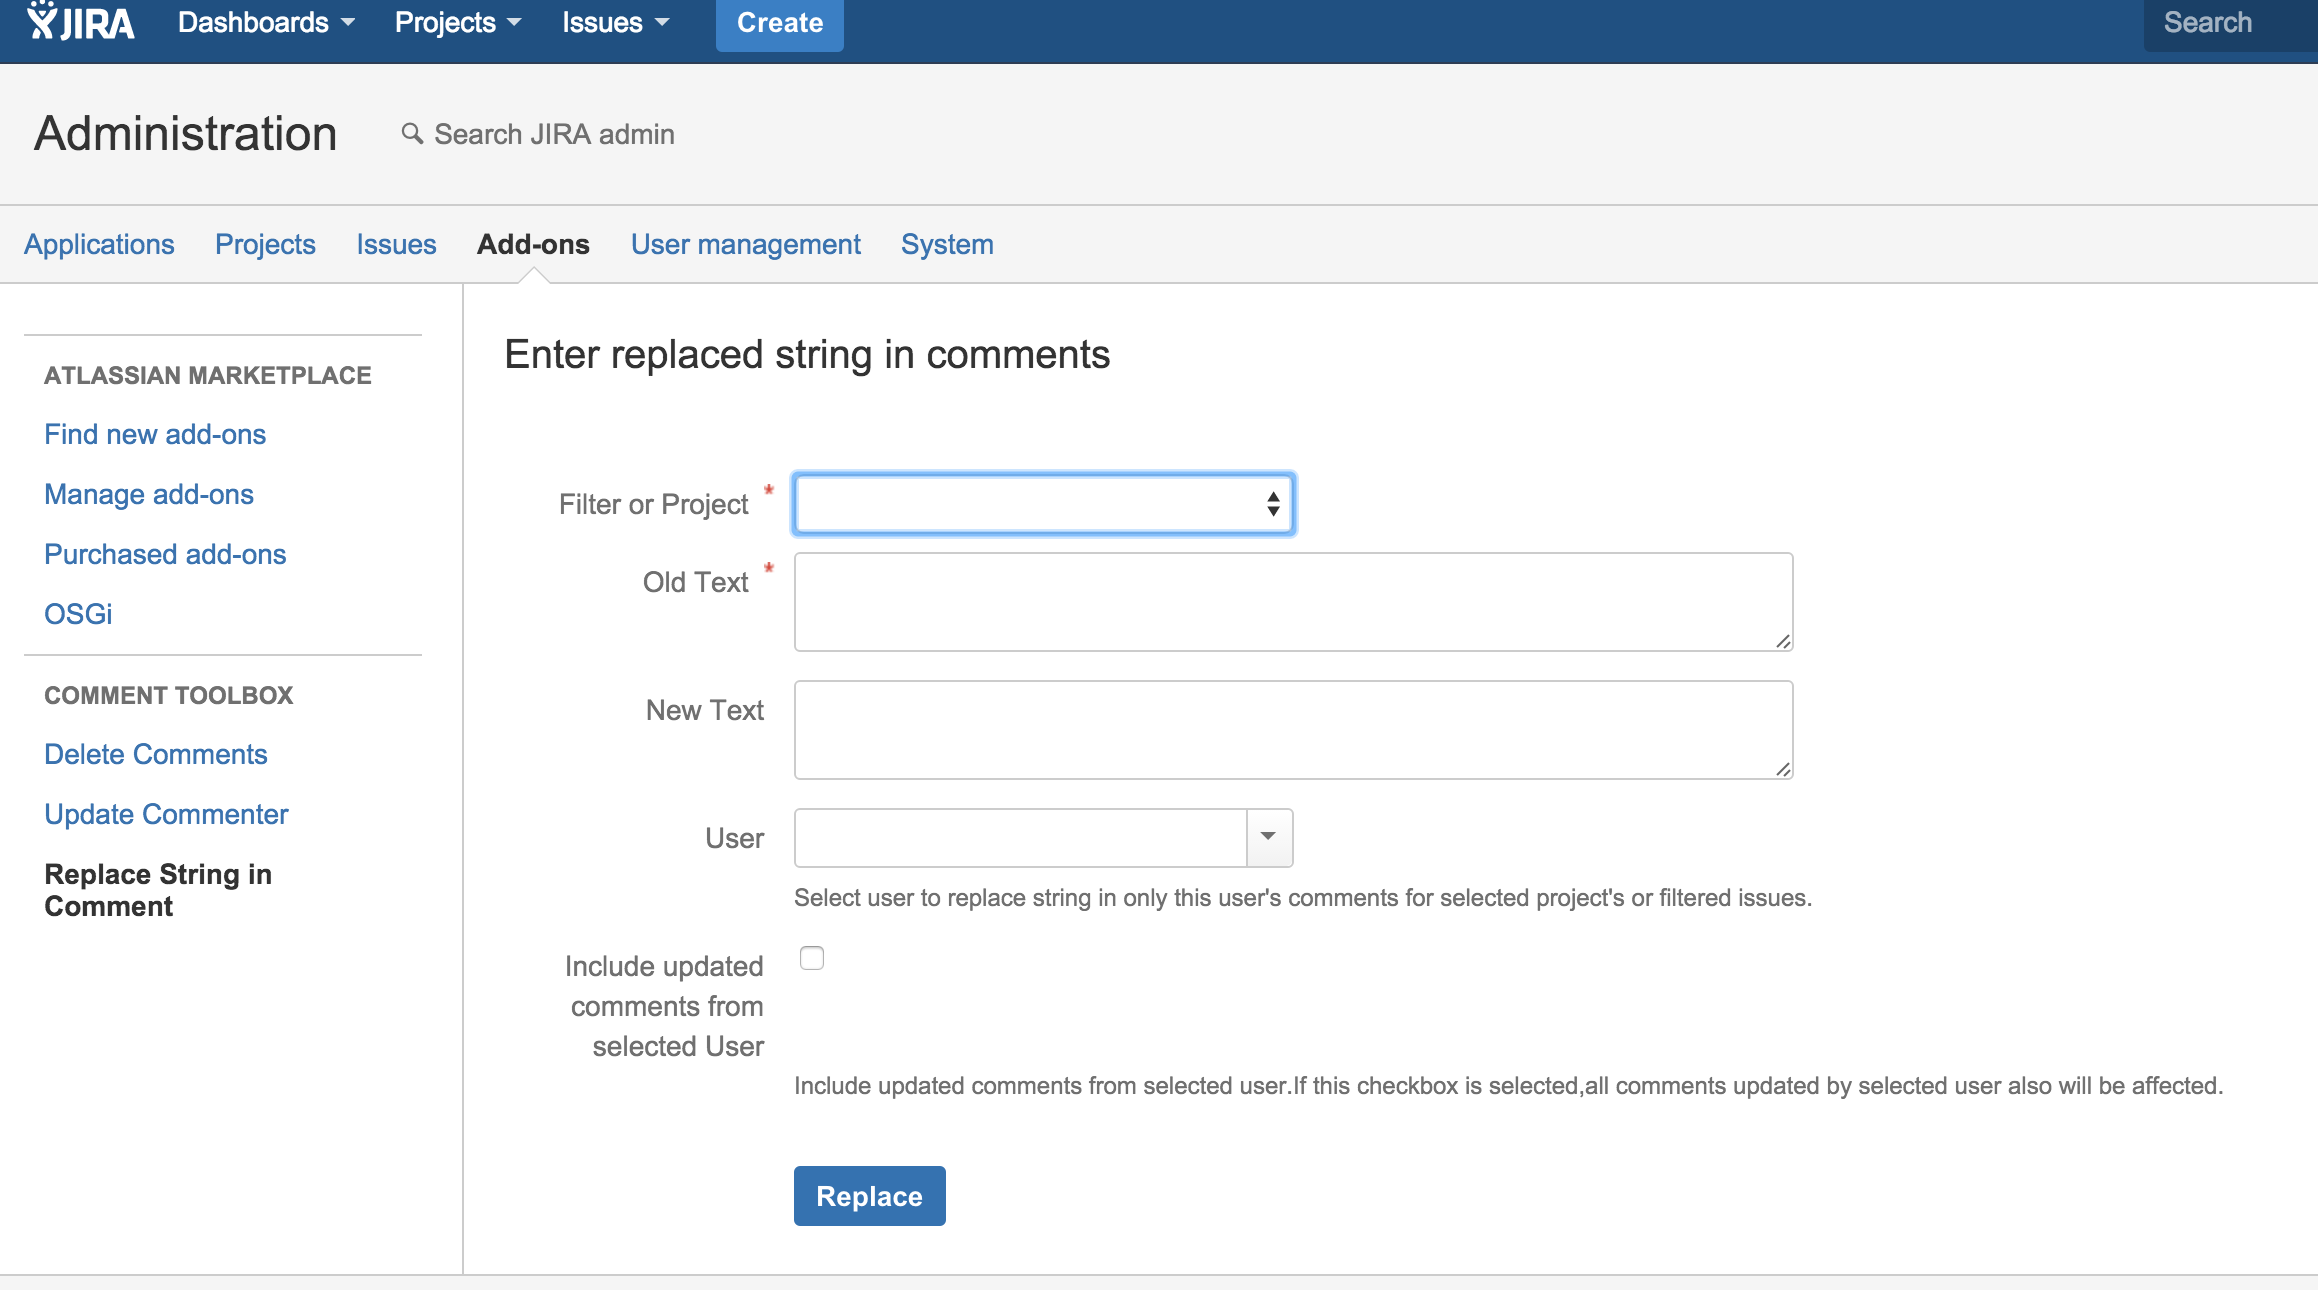Switch to the Issues admin tab
This screenshot has height=1290, width=2318.
[396, 244]
